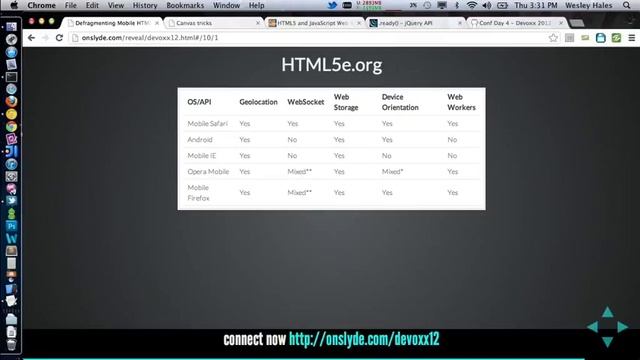Select the Mobile Safari row label

(207, 123)
